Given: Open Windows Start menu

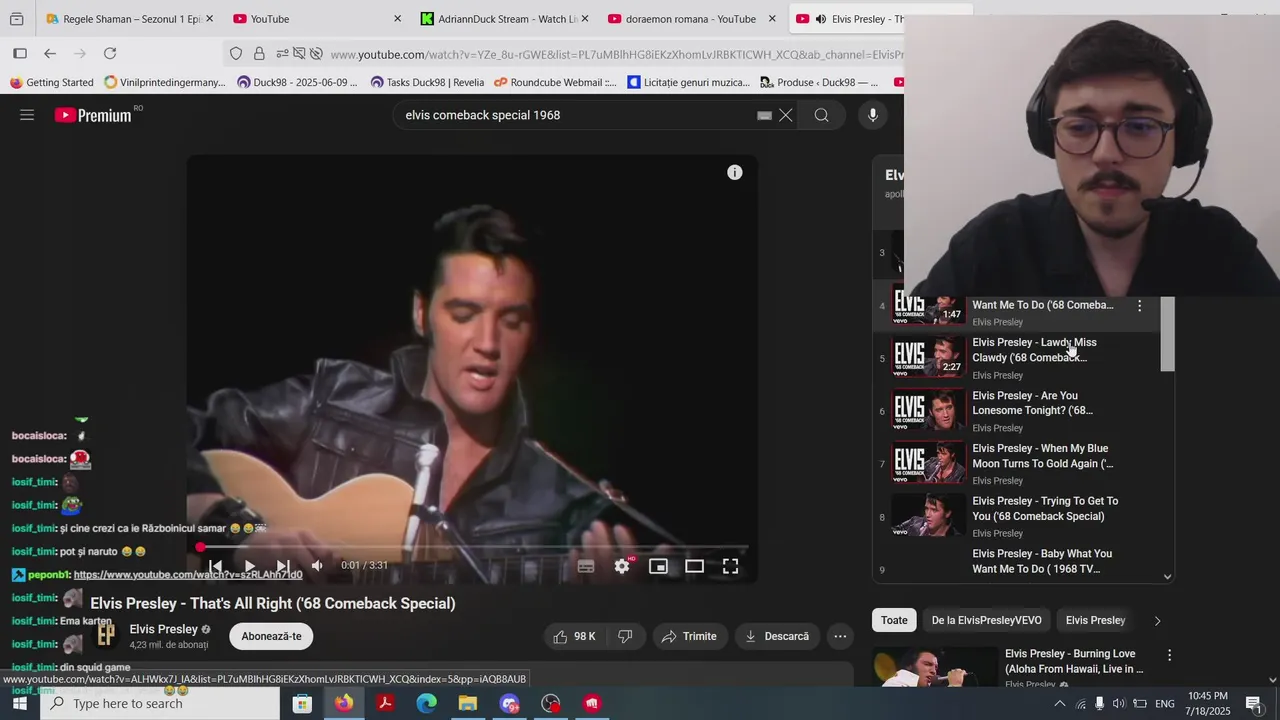Looking at the screenshot, I should (x=19, y=703).
